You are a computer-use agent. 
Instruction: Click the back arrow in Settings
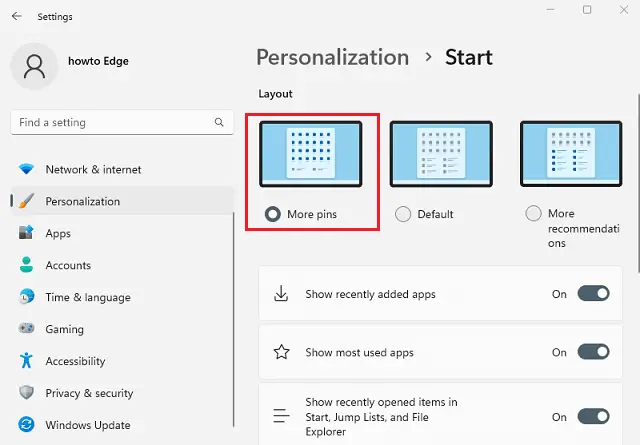pyautogui.click(x=17, y=16)
